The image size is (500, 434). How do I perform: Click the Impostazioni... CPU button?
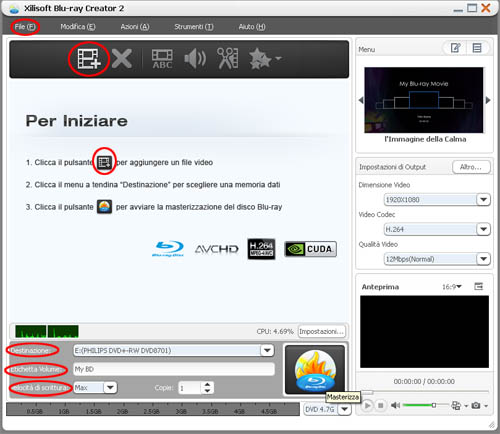321,331
